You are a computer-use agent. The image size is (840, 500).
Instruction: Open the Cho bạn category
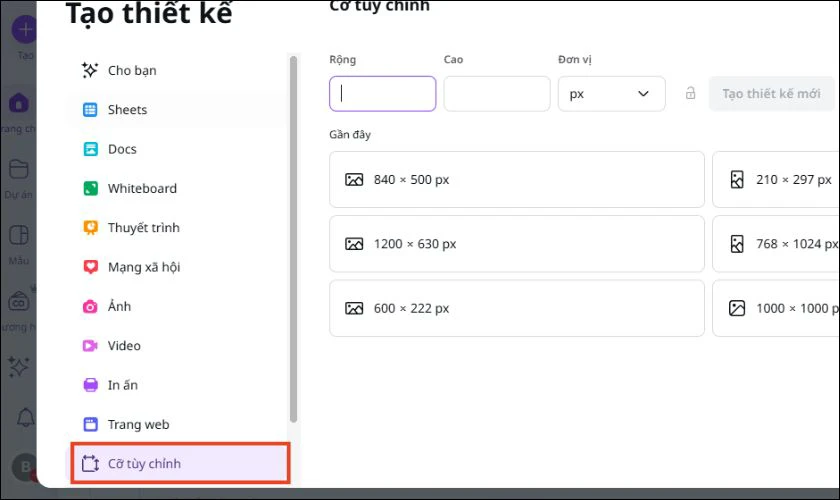tap(176, 71)
